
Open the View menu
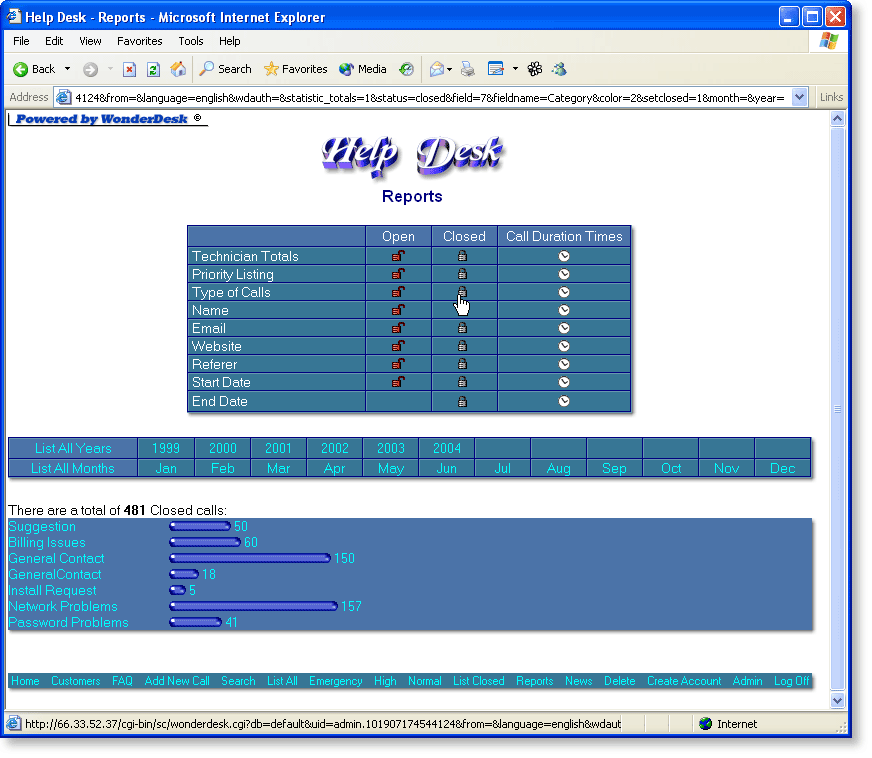click(x=90, y=41)
